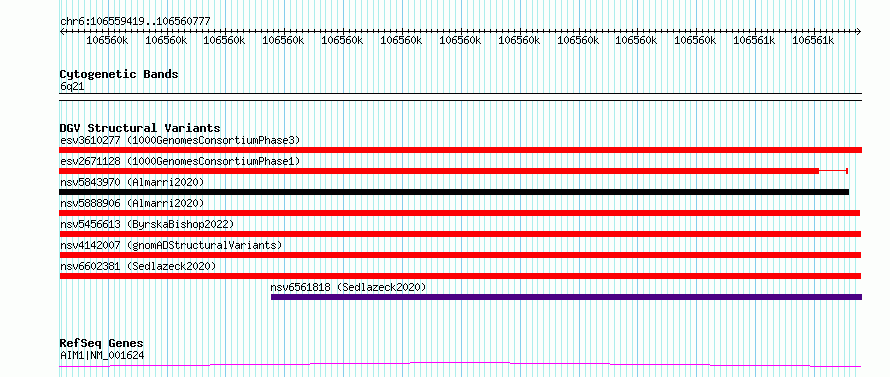Click the nsv6561818 (Sedlazeck2020) label

[x=349, y=287]
